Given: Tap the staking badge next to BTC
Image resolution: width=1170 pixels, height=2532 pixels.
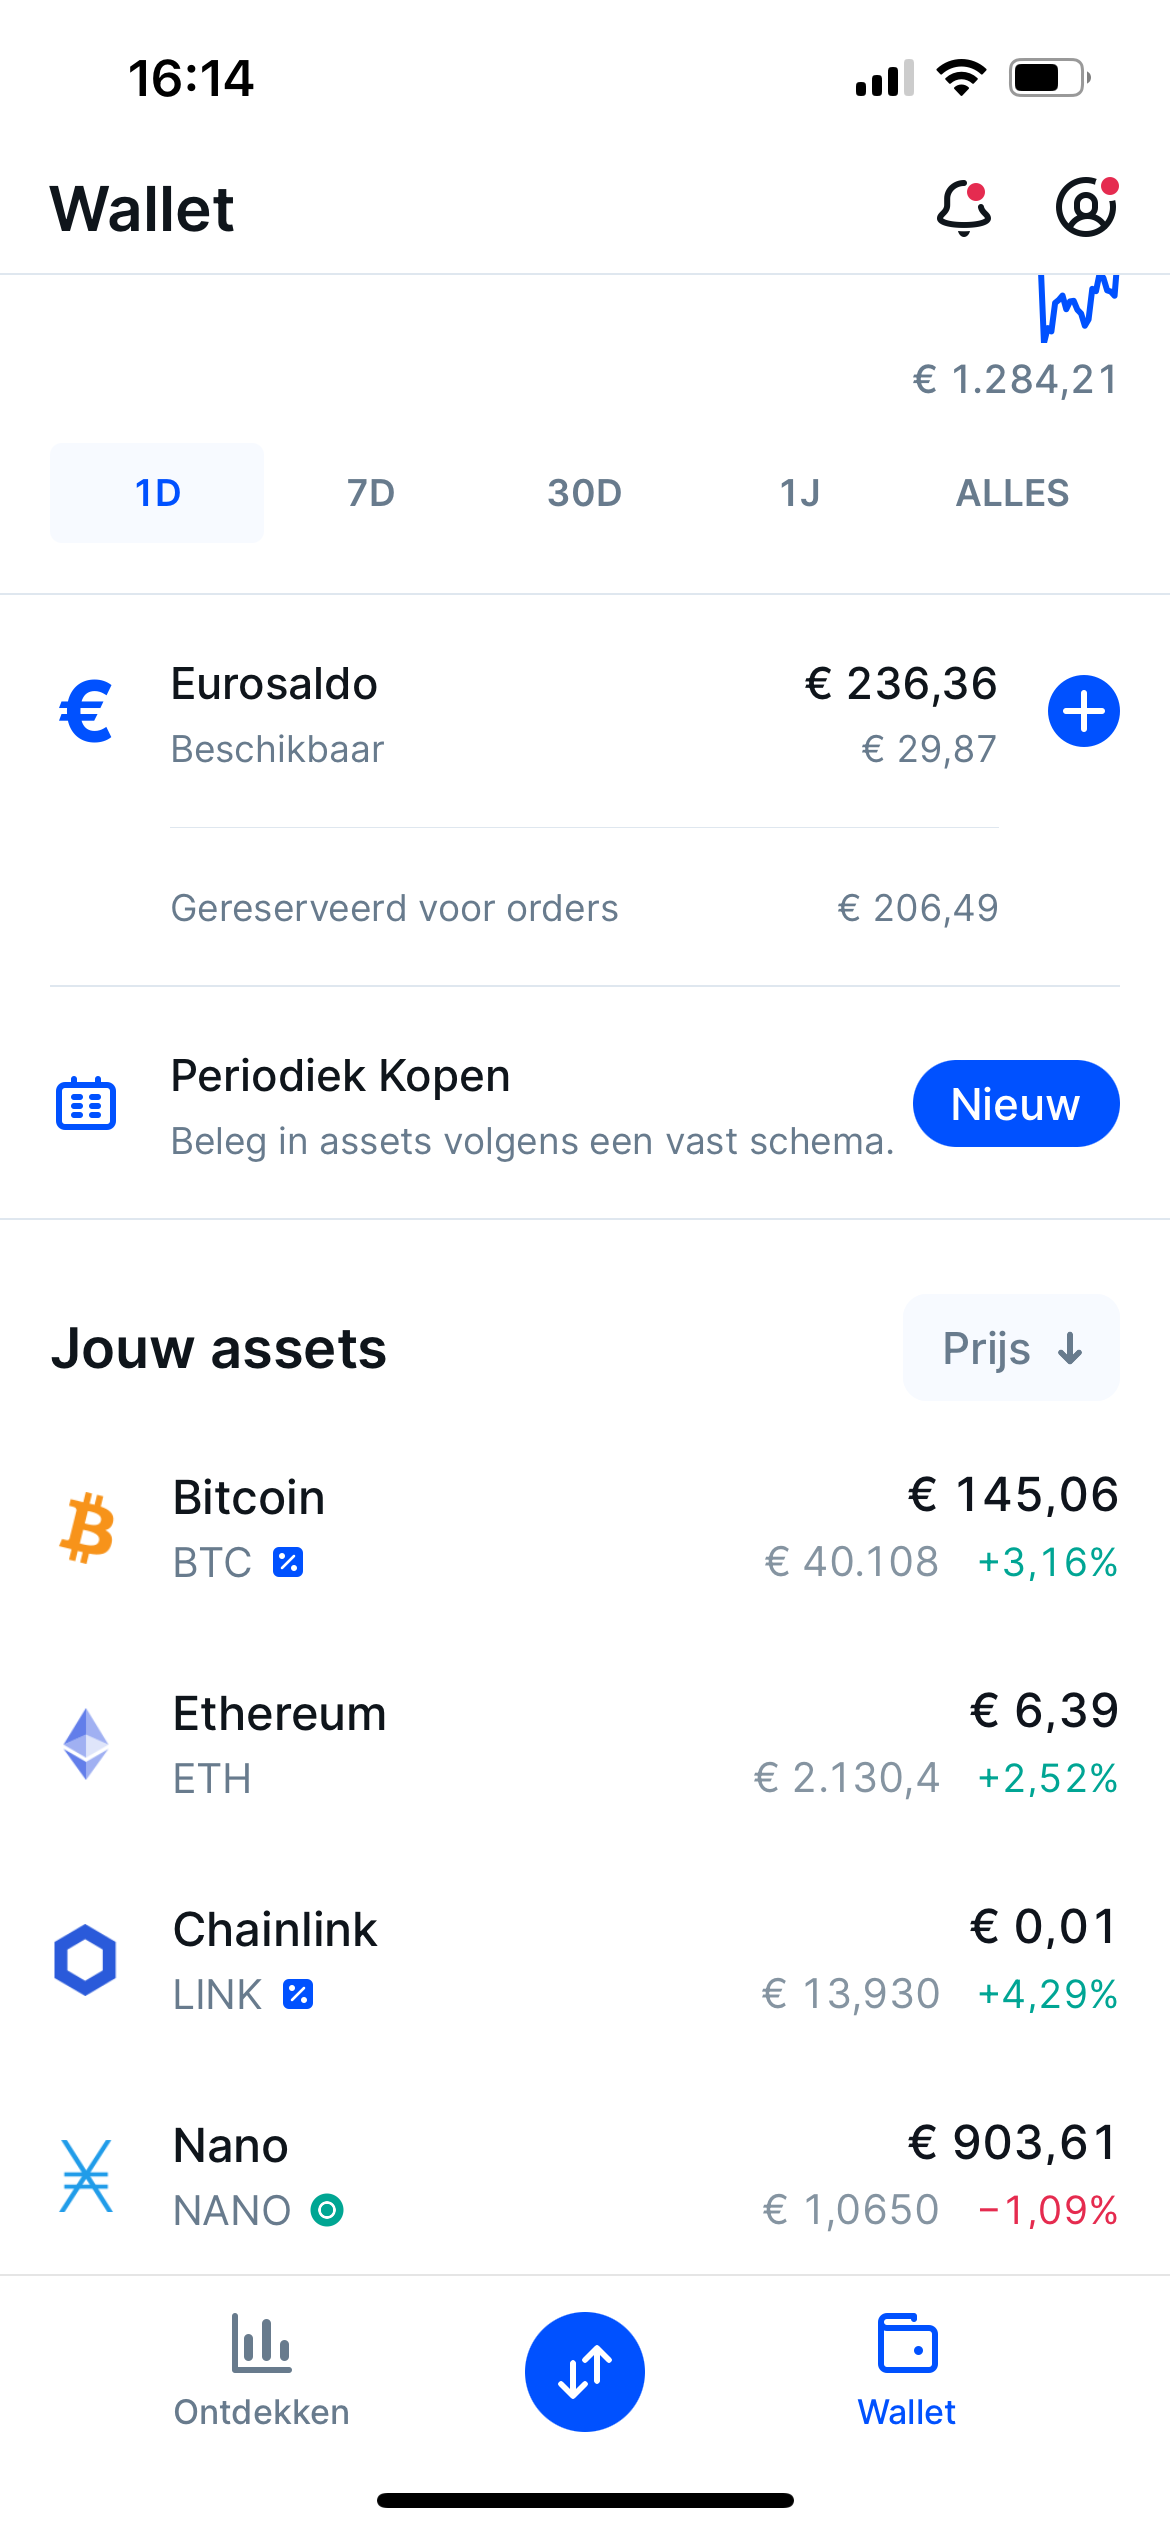Looking at the screenshot, I should point(288,1562).
